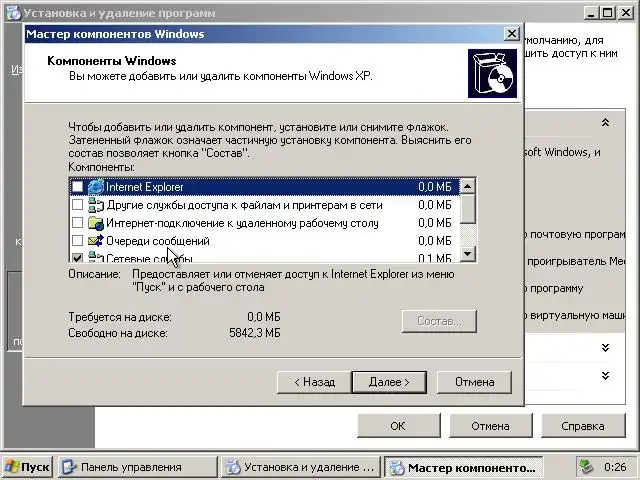Click OK in the background dialog
Screen dimensions: 640x480
click(398, 426)
